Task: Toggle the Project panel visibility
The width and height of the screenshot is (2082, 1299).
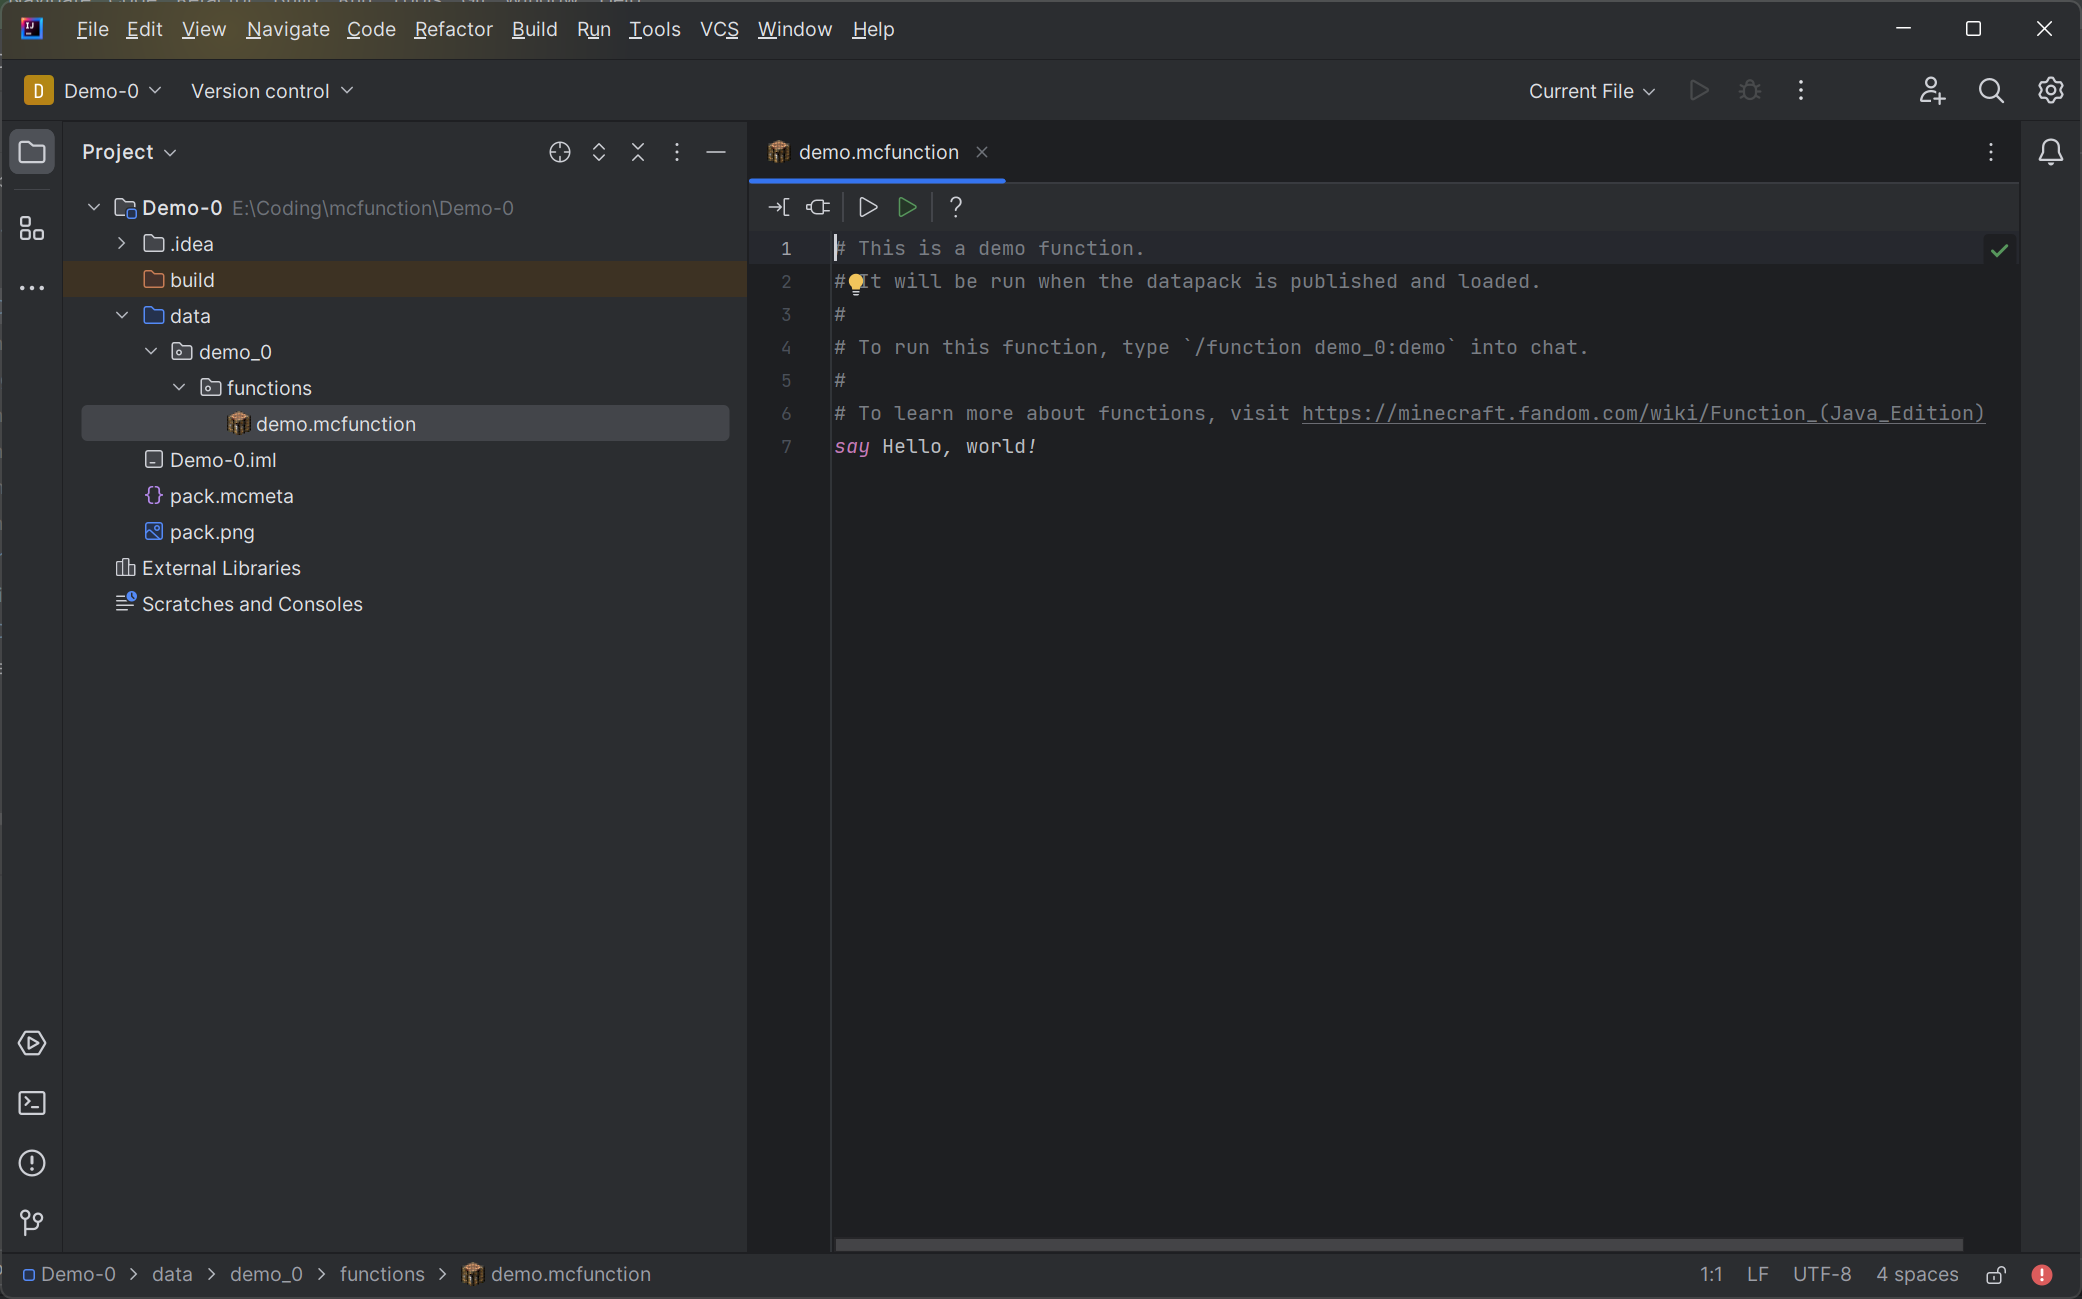Action: [x=31, y=151]
